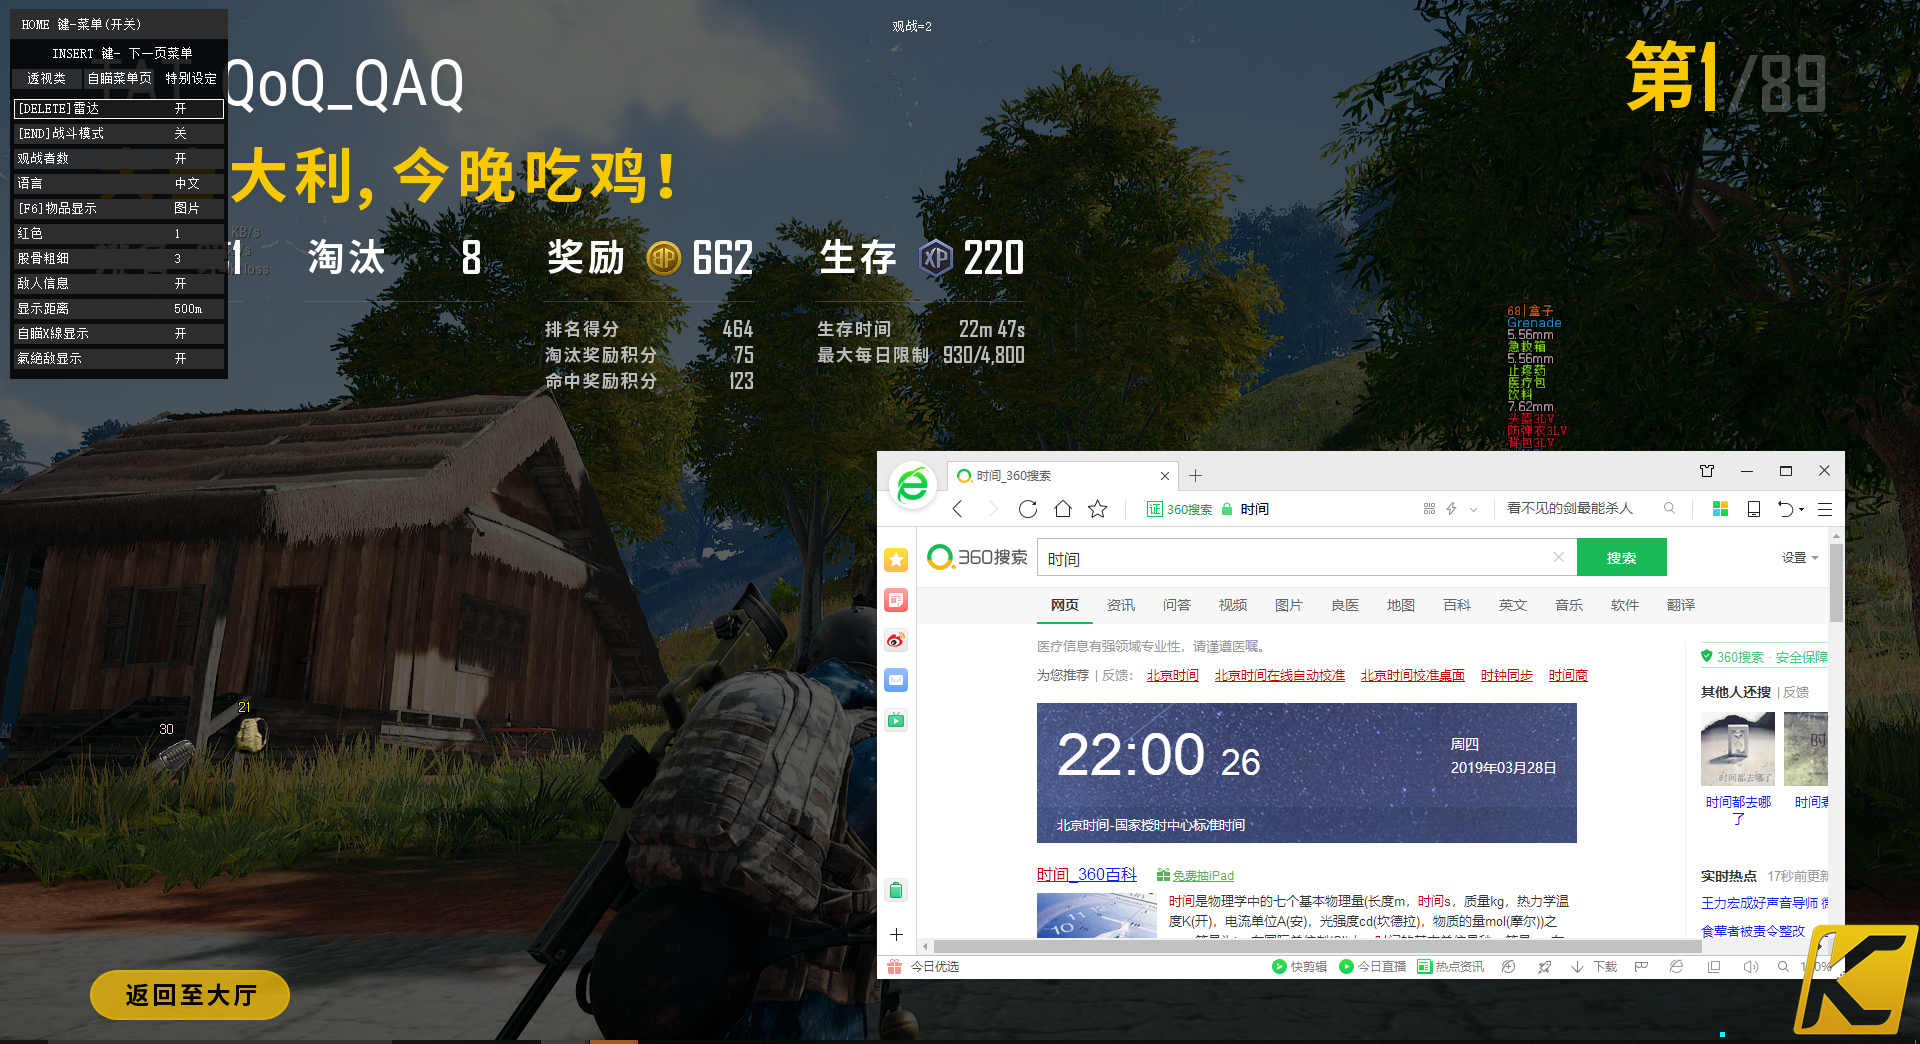This screenshot has width=1920, height=1044.
Task: Click the zoom magnifier in status bar
Action: click(x=1783, y=967)
